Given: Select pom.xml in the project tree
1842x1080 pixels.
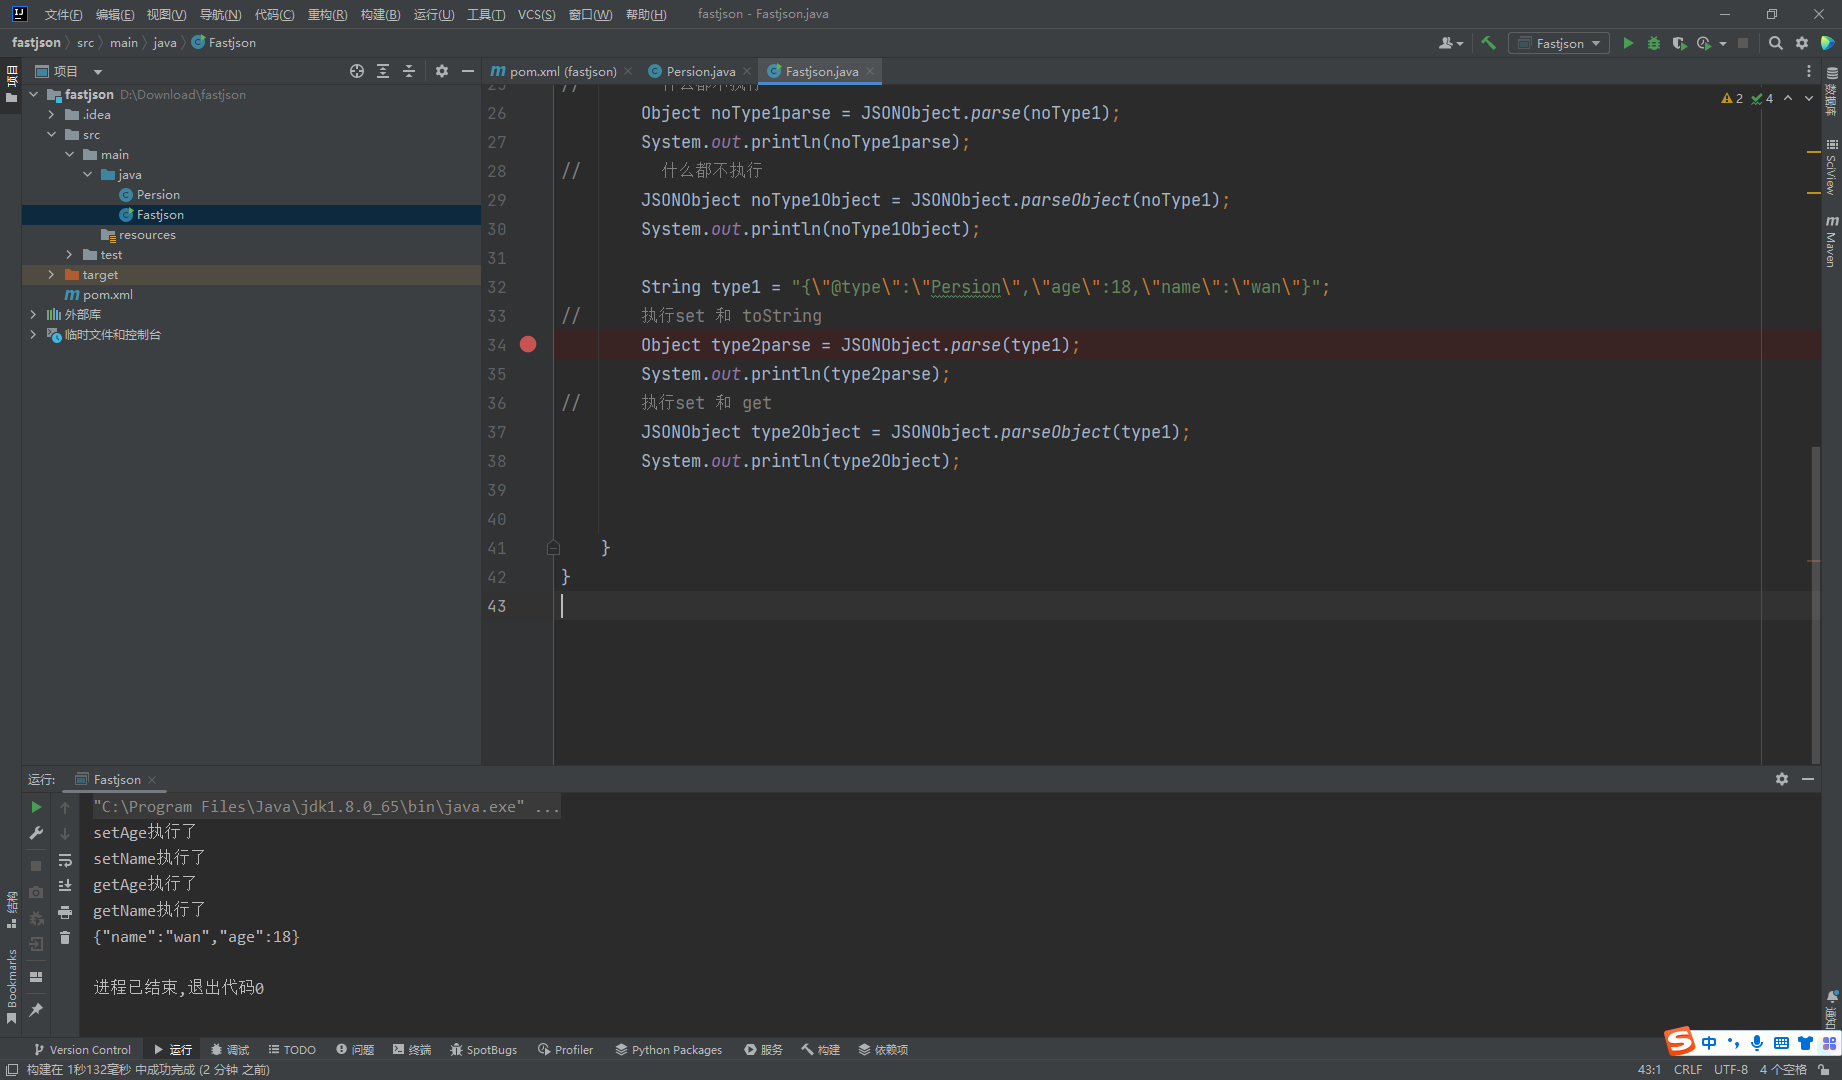Looking at the screenshot, I should tap(107, 294).
